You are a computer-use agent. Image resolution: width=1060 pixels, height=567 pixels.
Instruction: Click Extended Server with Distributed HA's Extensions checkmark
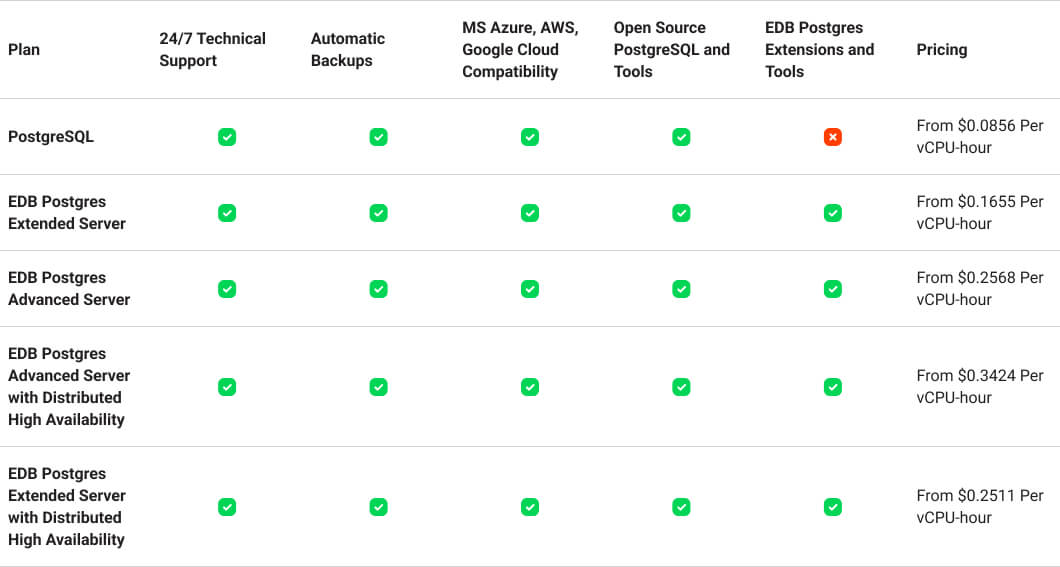click(x=832, y=507)
